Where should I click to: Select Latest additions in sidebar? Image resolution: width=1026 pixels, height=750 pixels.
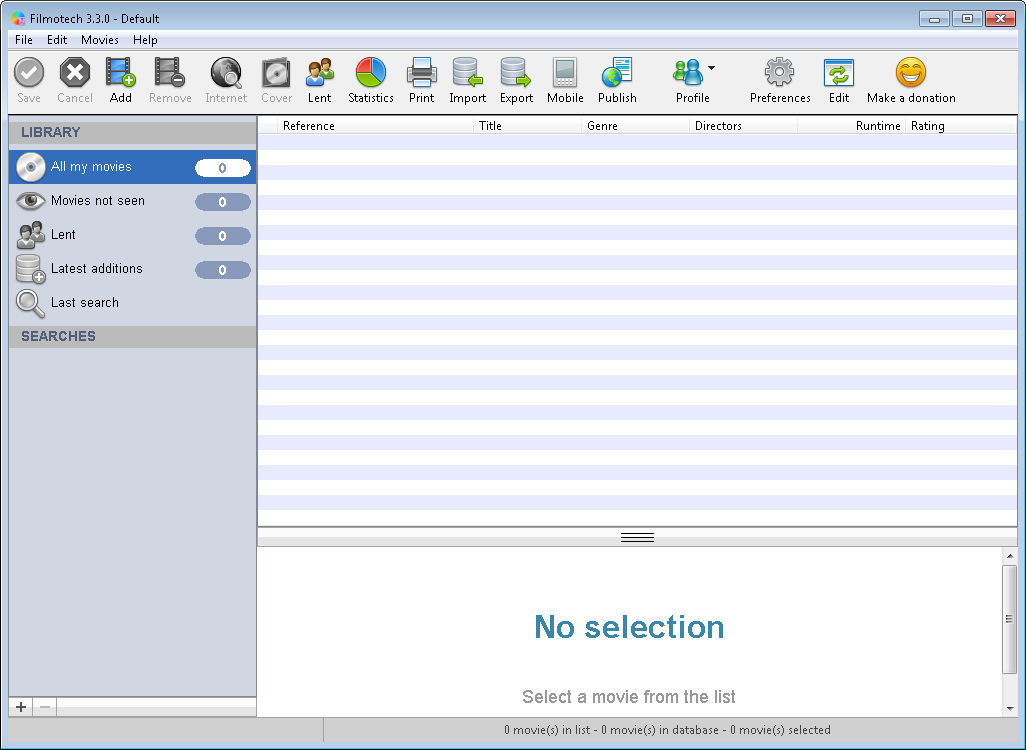point(97,269)
